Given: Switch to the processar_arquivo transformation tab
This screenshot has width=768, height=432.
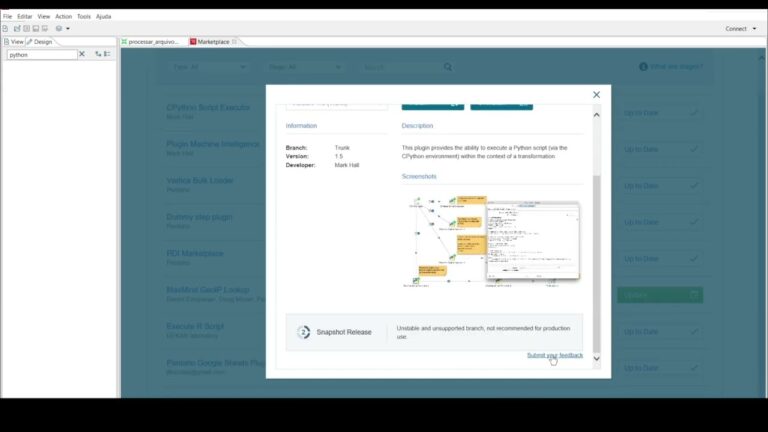Looking at the screenshot, I should point(150,42).
